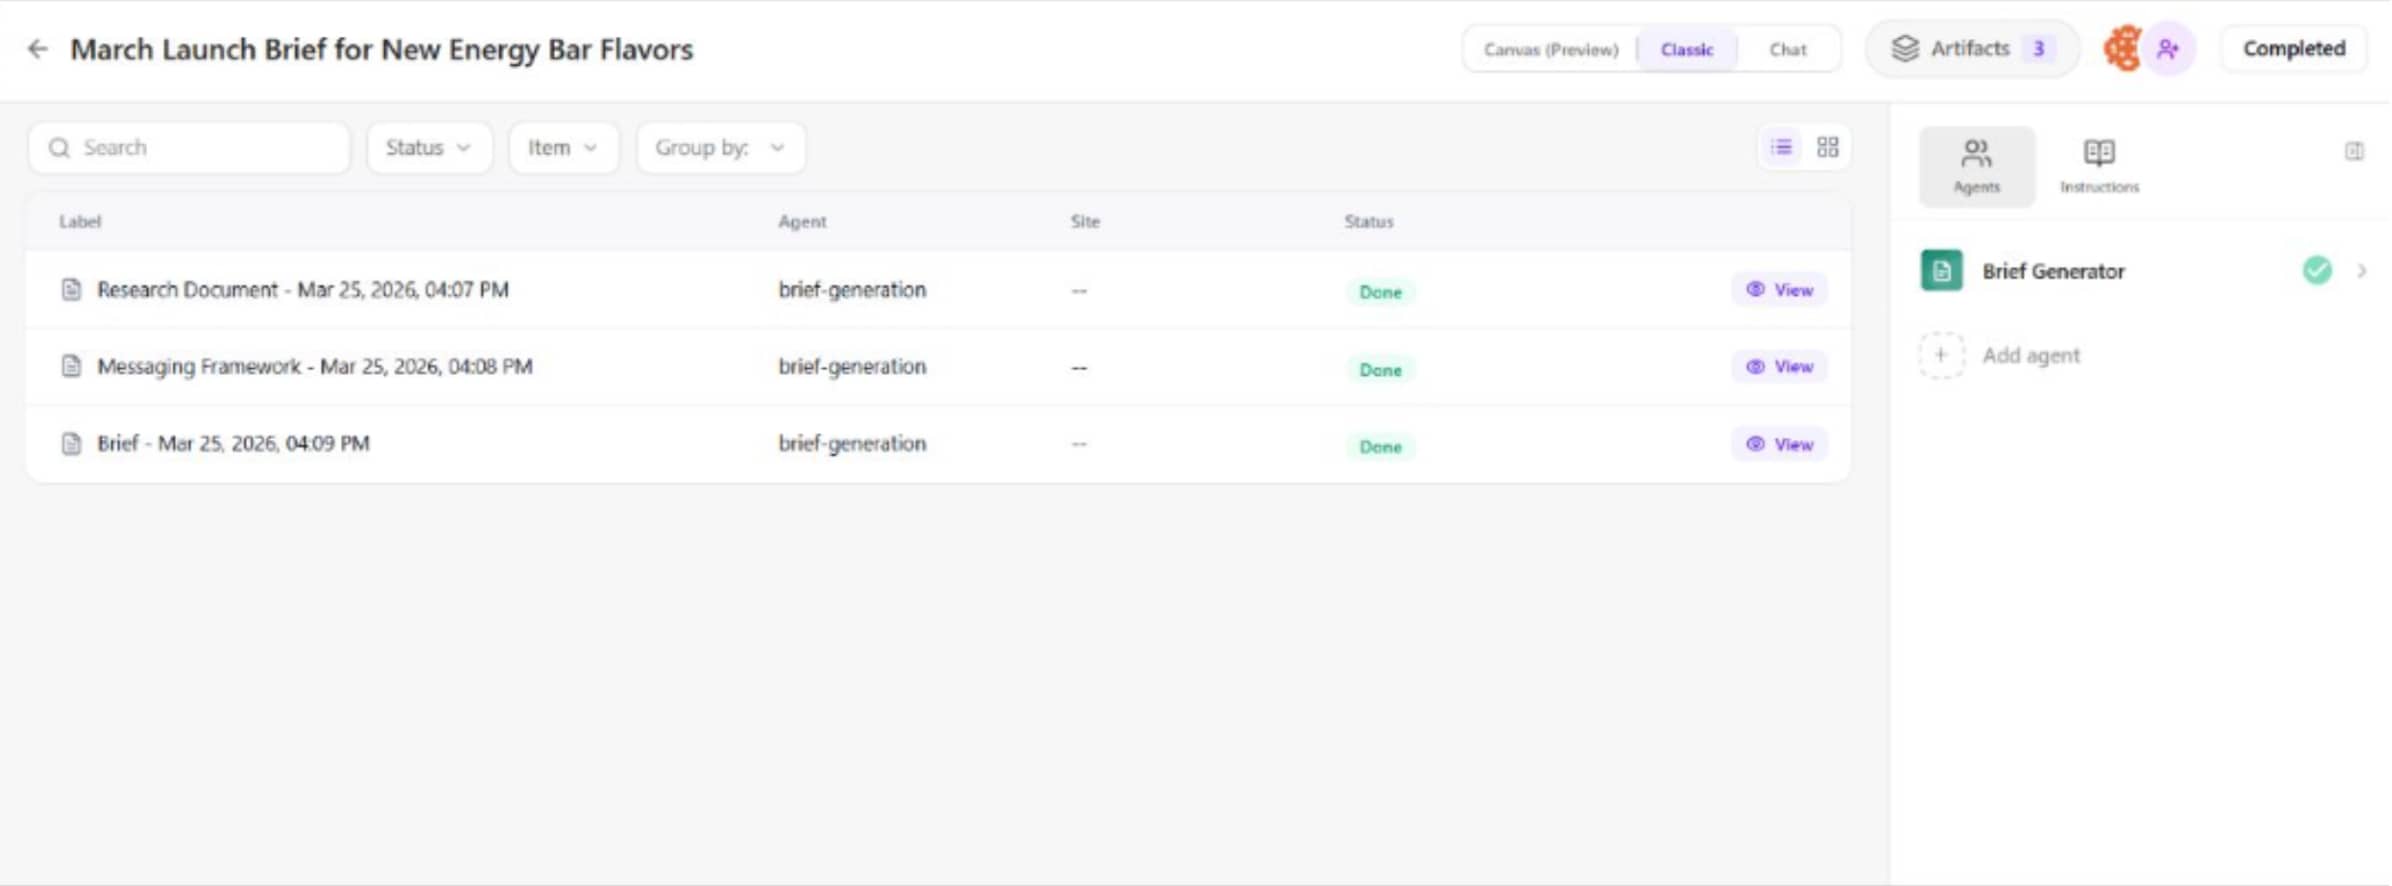2392x886 pixels.
Task: Select the Classic view tab
Action: (1687, 49)
